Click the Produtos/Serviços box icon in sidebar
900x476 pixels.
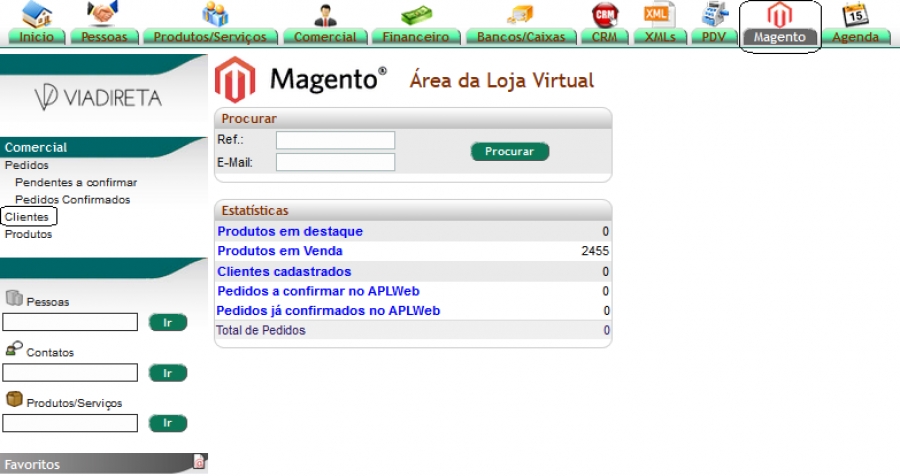coord(14,399)
